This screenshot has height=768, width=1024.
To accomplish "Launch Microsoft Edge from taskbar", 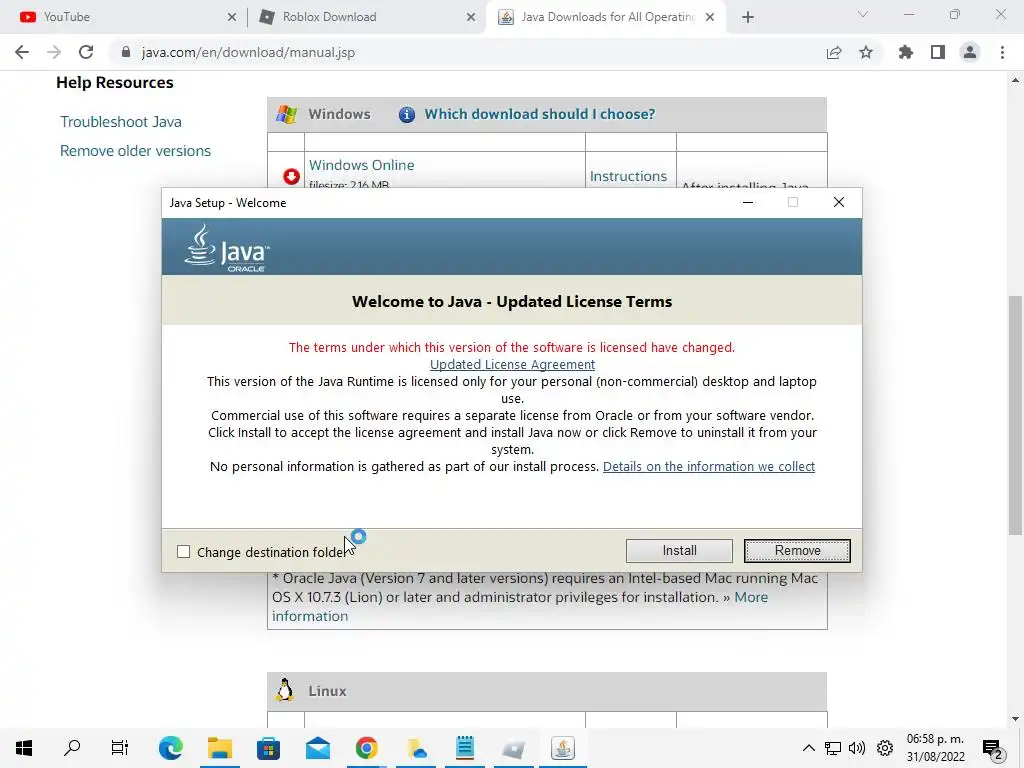I will (x=171, y=748).
